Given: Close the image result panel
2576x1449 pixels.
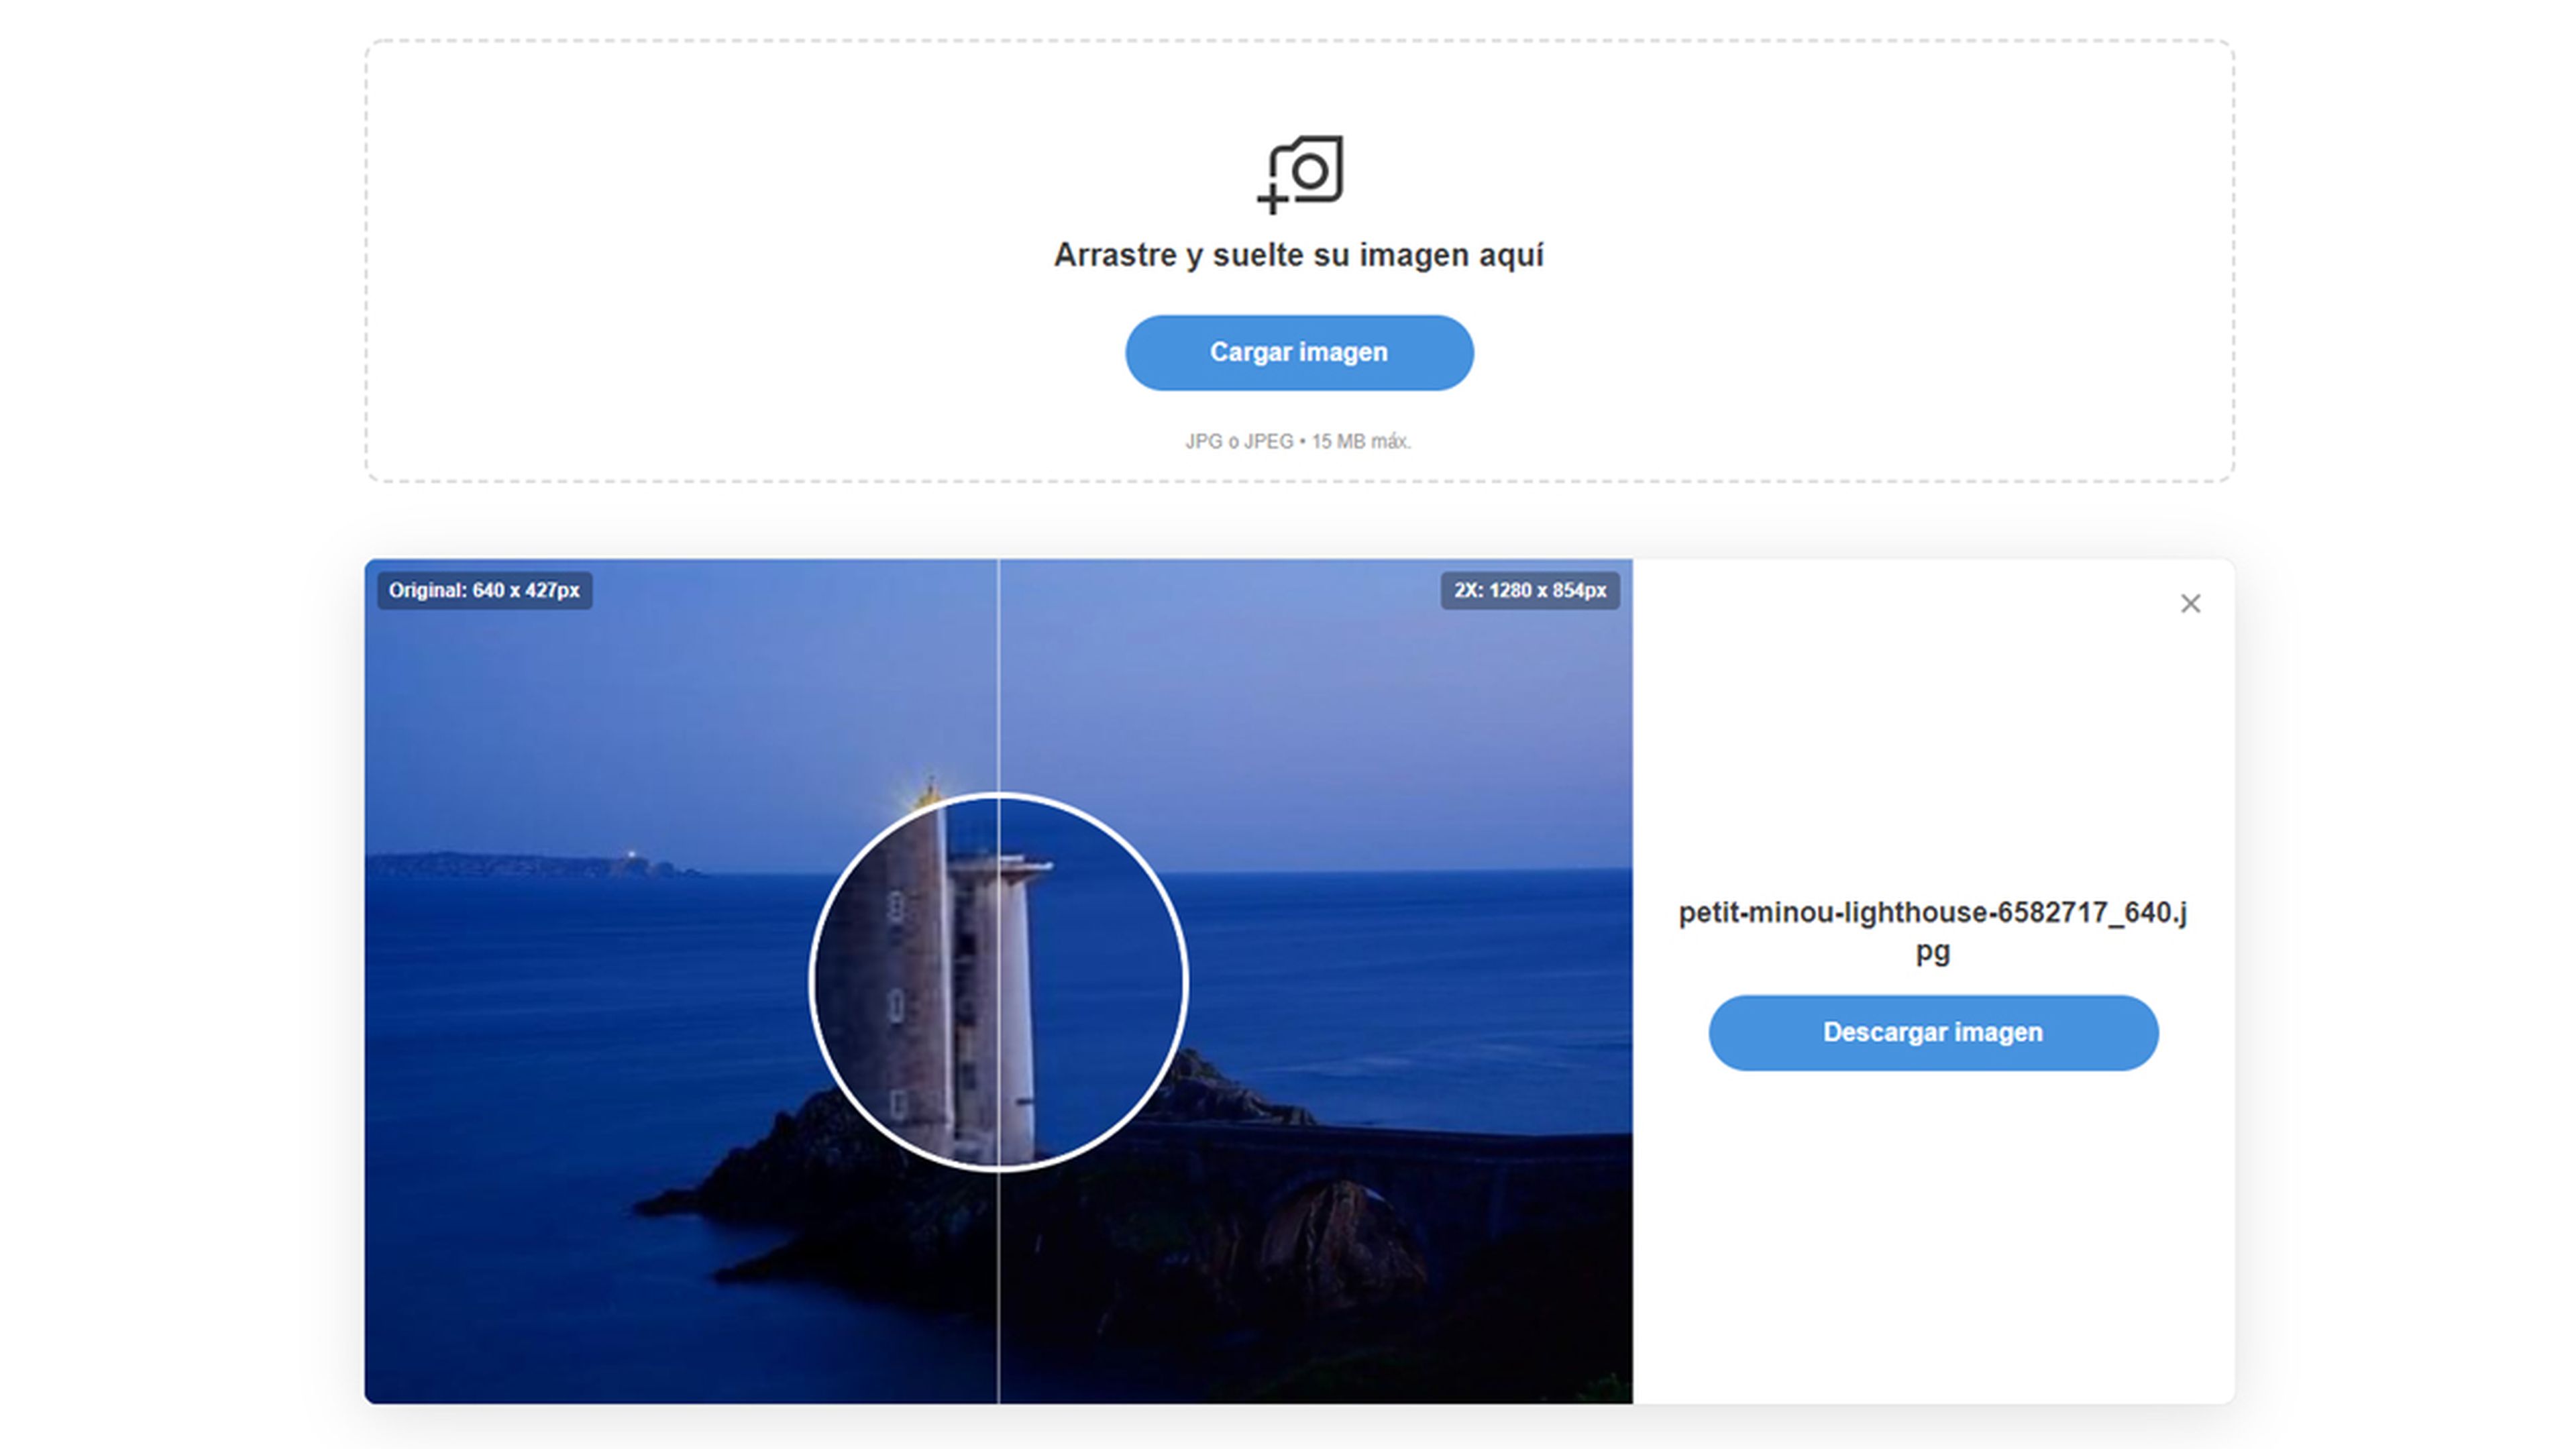Looking at the screenshot, I should click(x=2190, y=604).
